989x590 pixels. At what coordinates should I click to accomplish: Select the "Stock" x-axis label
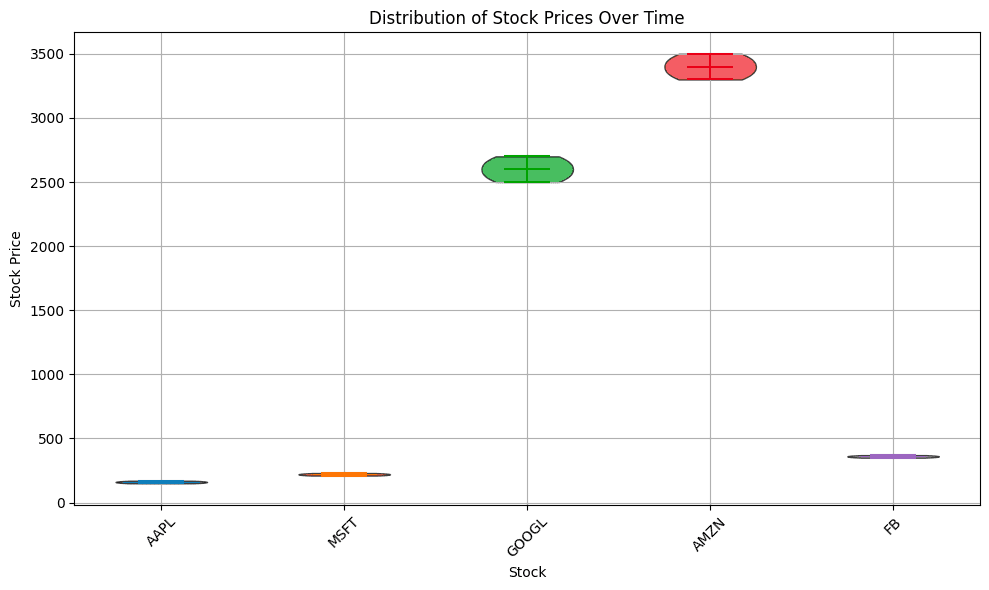527,573
